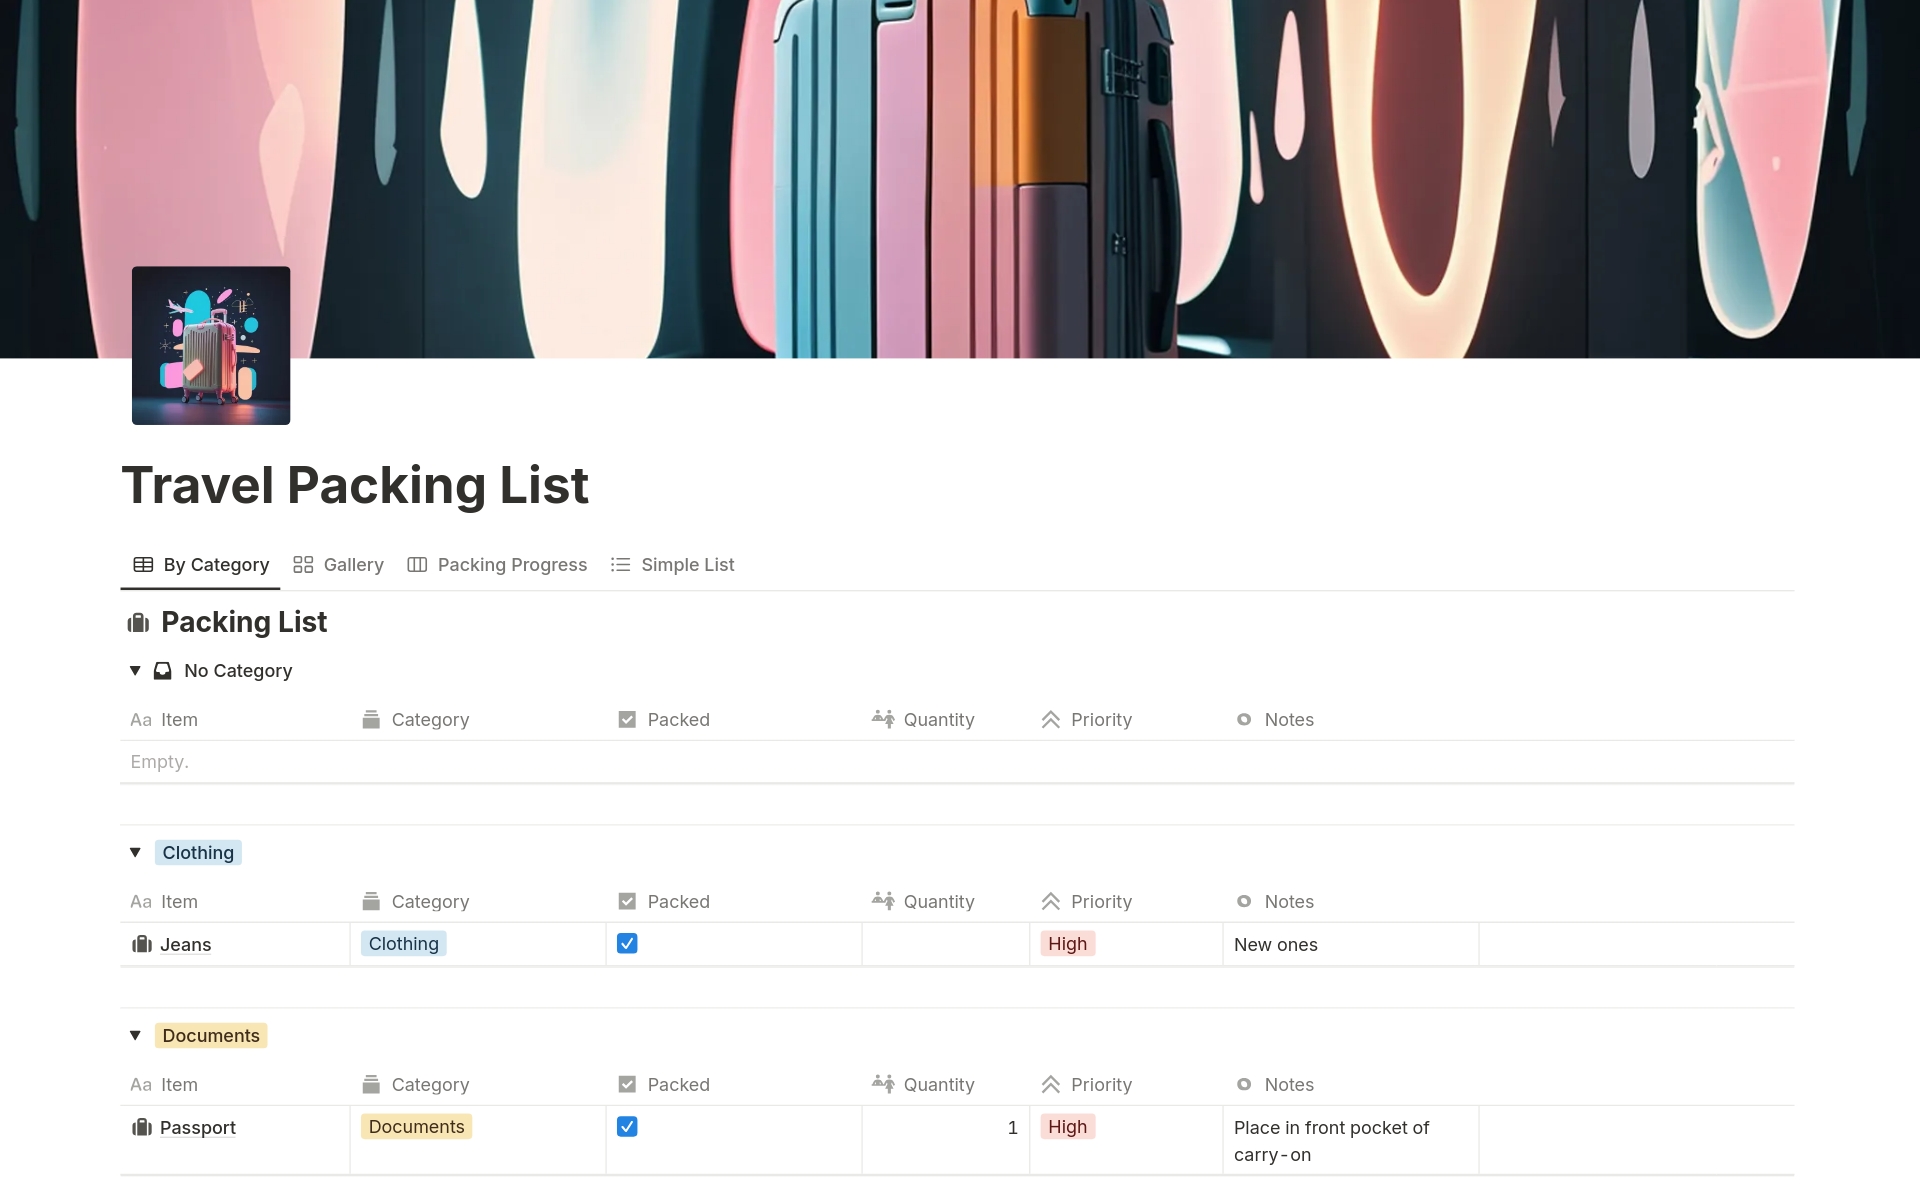Switch to the Simple List tab
This screenshot has width=1920, height=1199.
click(x=672, y=565)
